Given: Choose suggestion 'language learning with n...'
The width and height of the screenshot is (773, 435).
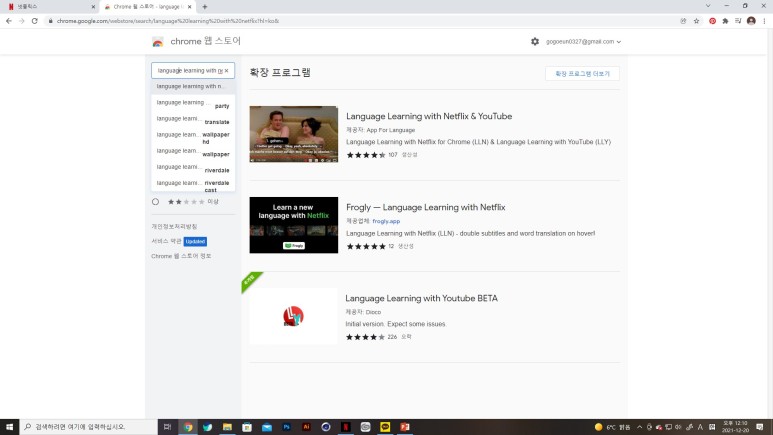Looking at the screenshot, I should [x=193, y=86].
